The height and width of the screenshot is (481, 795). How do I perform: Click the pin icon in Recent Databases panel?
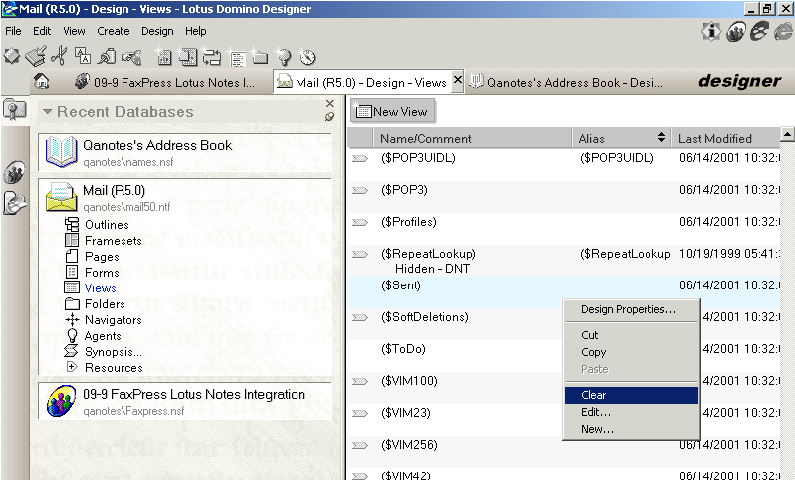[x=330, y=117]
